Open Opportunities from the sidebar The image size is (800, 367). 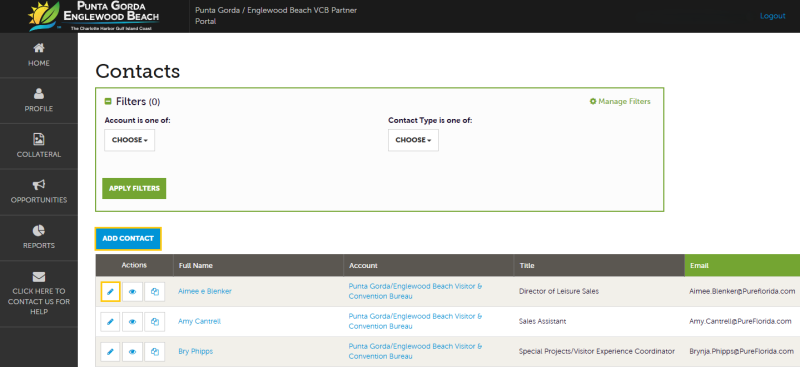click(39, 192)
